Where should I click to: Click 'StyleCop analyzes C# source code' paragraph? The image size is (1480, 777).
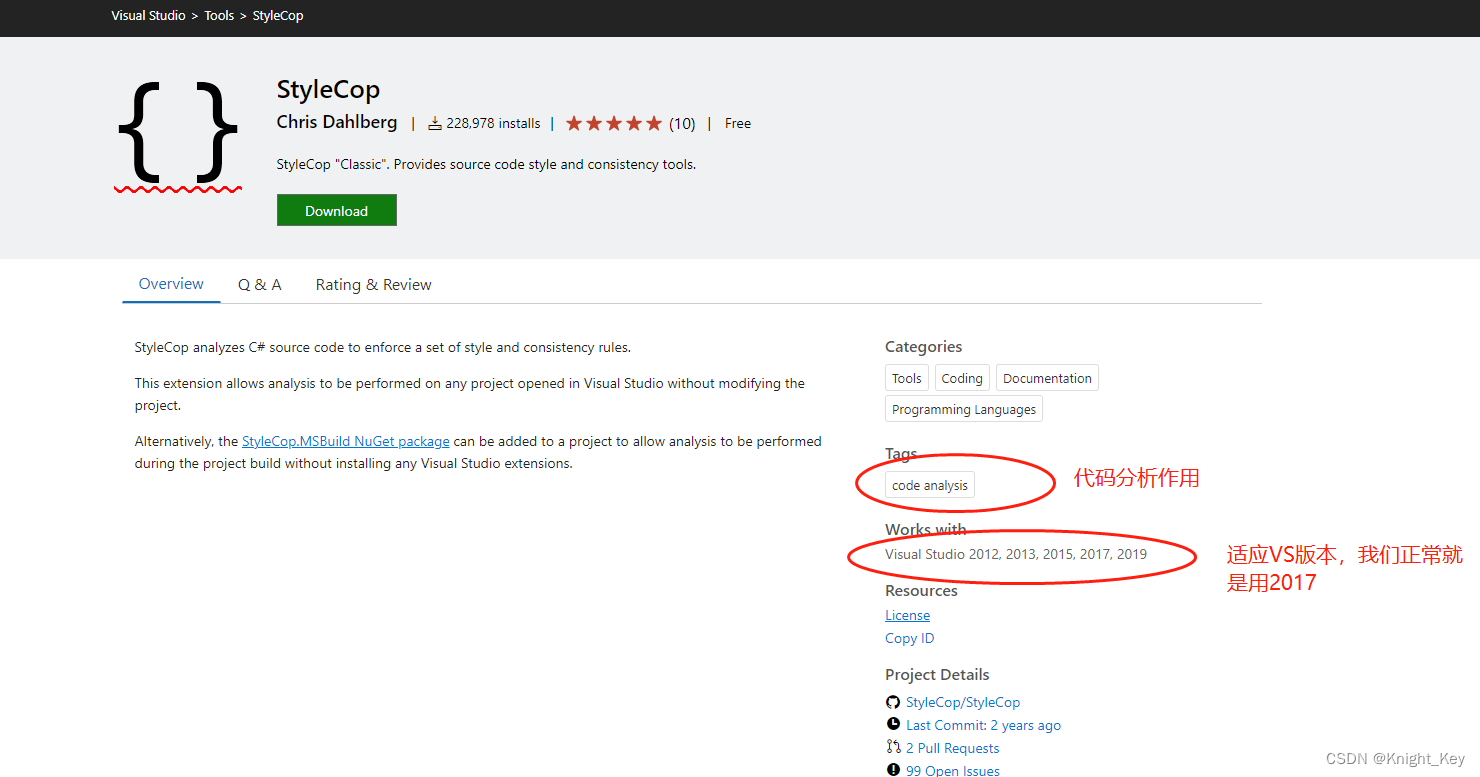[x=383, y=347]
